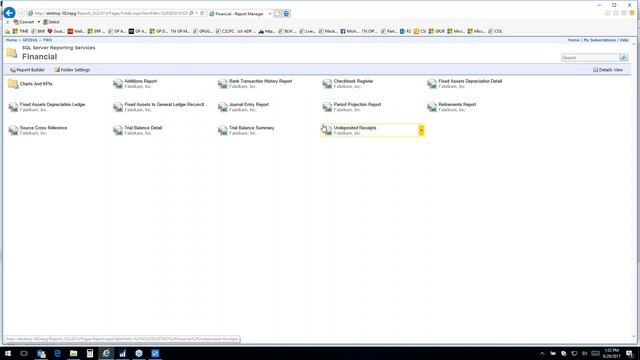Open the Journal Entry Report
Screen dimensions: 640x360
tap(249, 104)
